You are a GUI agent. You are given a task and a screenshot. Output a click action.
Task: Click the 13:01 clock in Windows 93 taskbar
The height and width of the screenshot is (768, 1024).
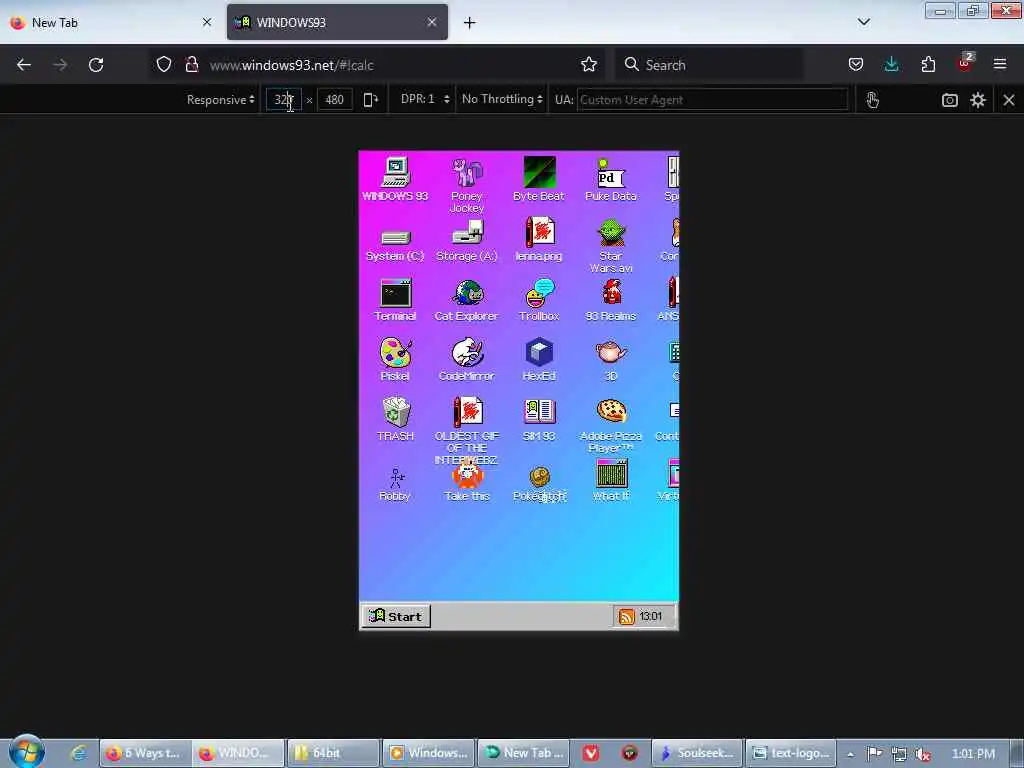(650, 616)
